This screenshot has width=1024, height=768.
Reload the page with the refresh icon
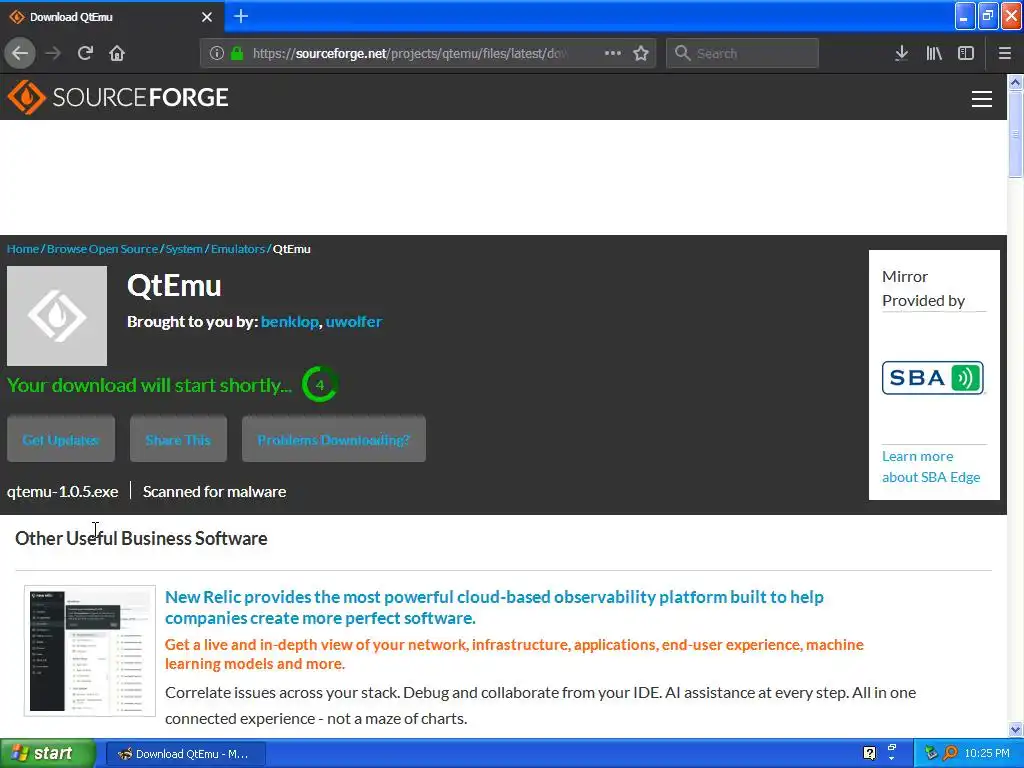click(85, 53)
